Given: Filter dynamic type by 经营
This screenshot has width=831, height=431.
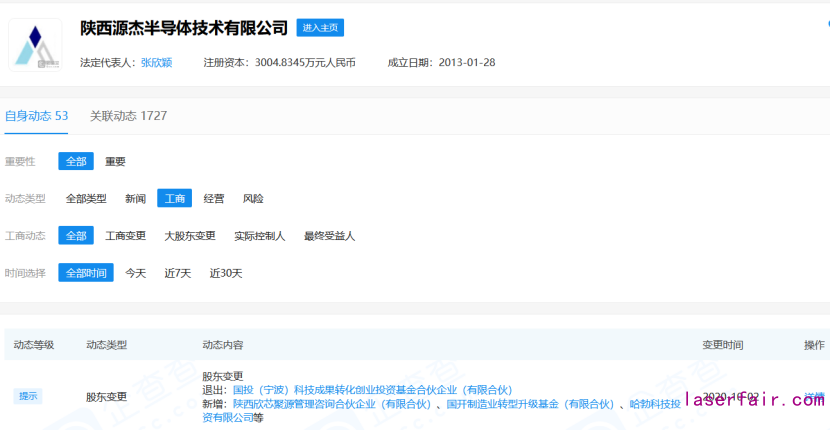Looking at the screenshot, I should click(x=214, y=199).
